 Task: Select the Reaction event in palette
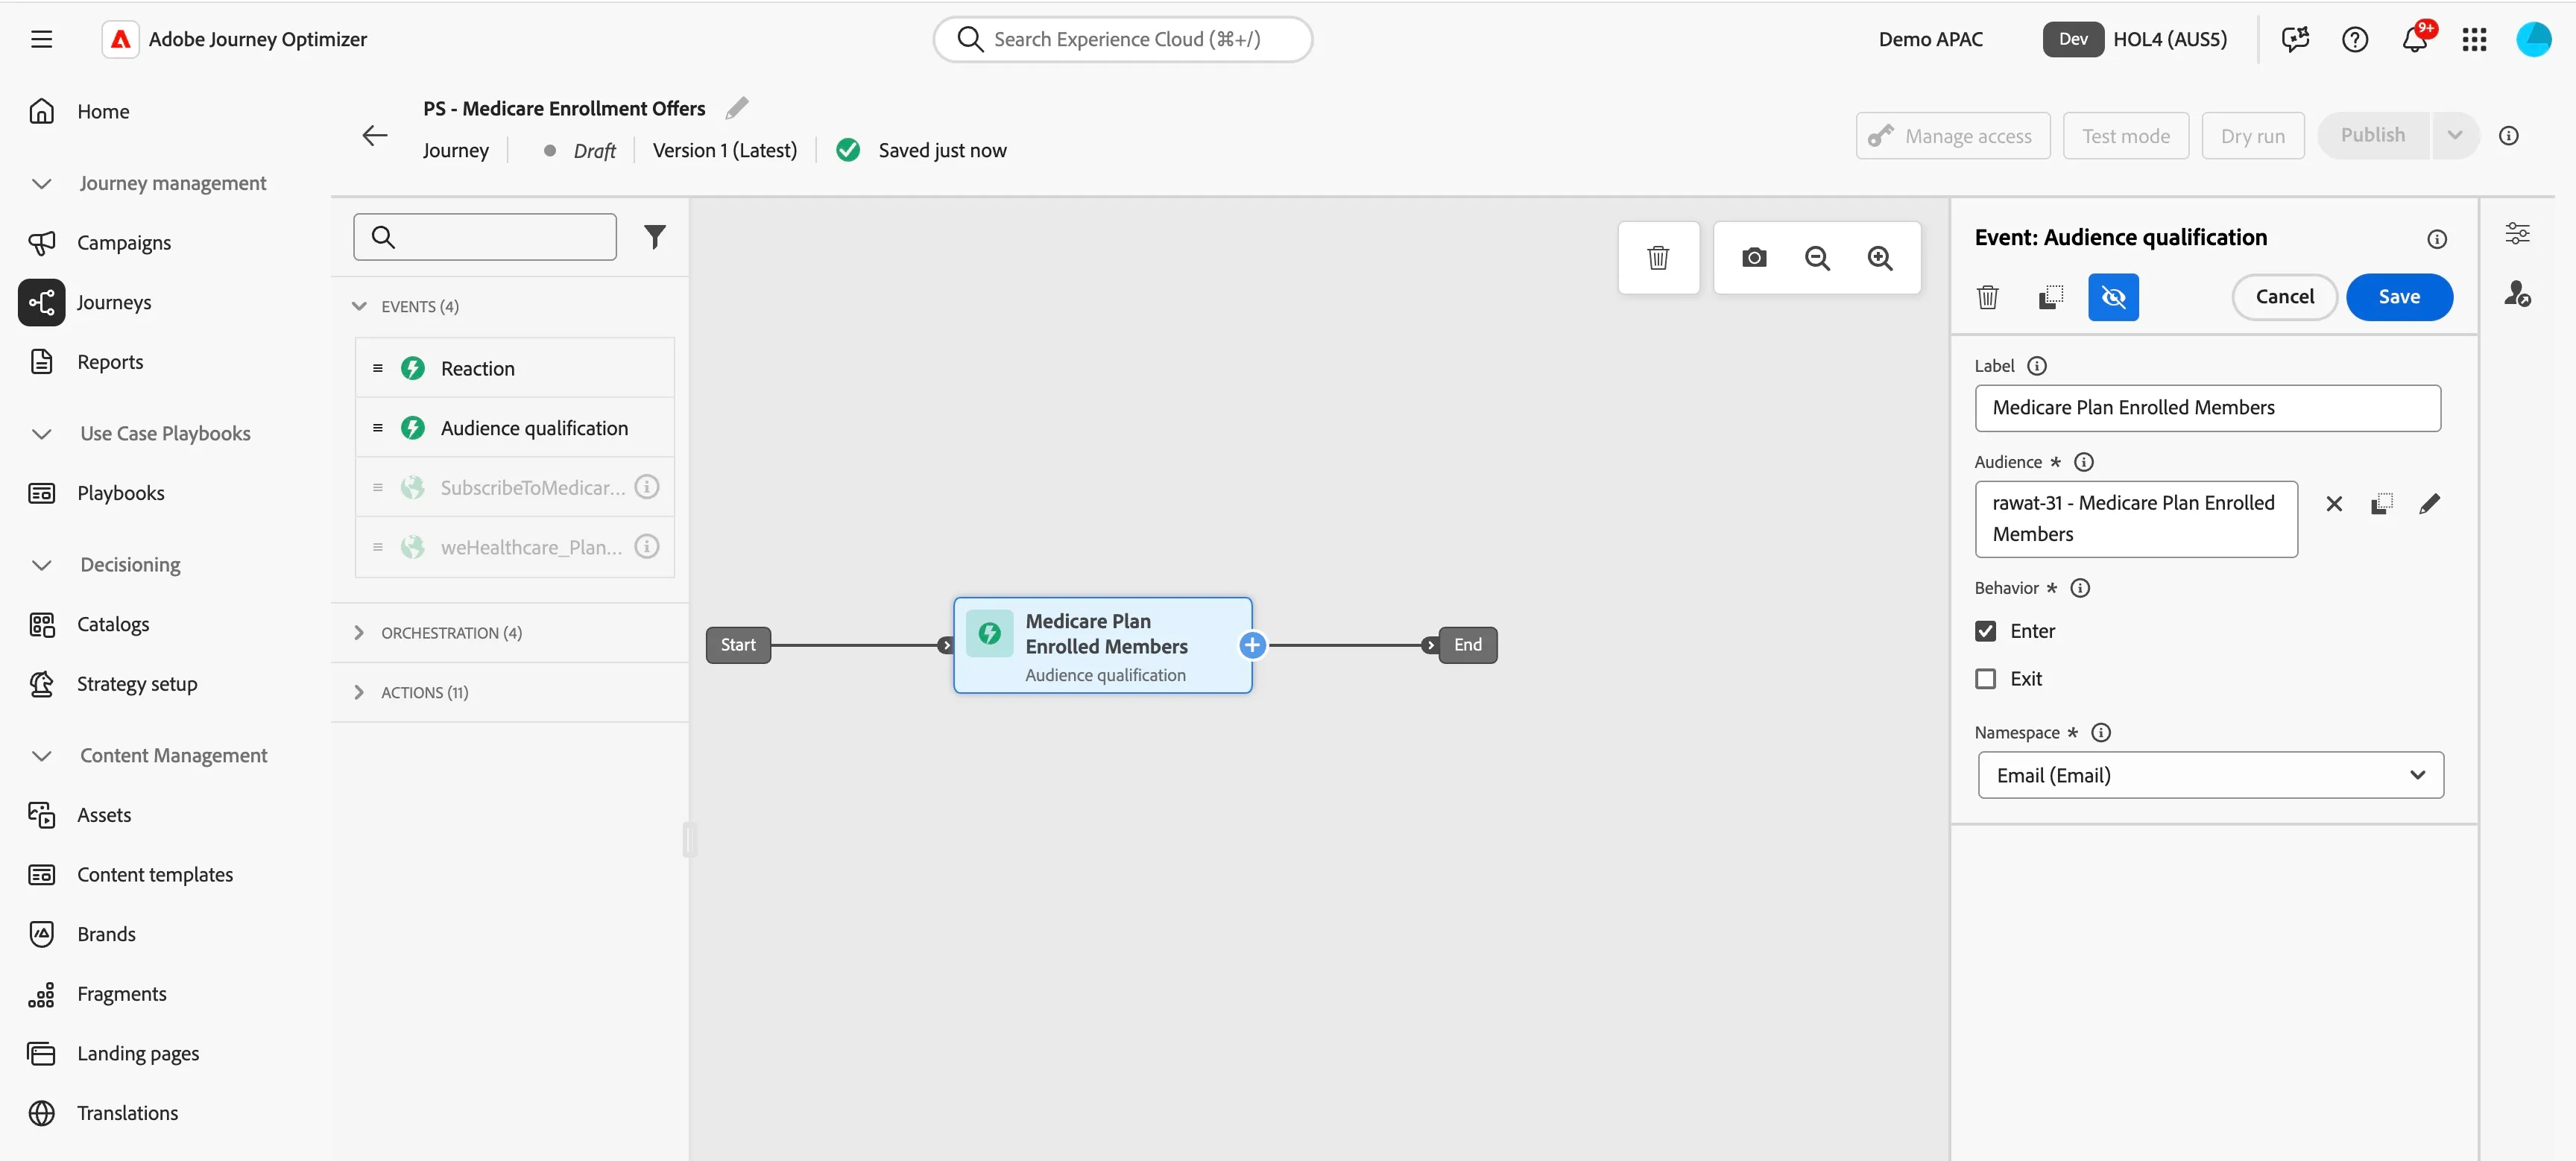[514, 368]
